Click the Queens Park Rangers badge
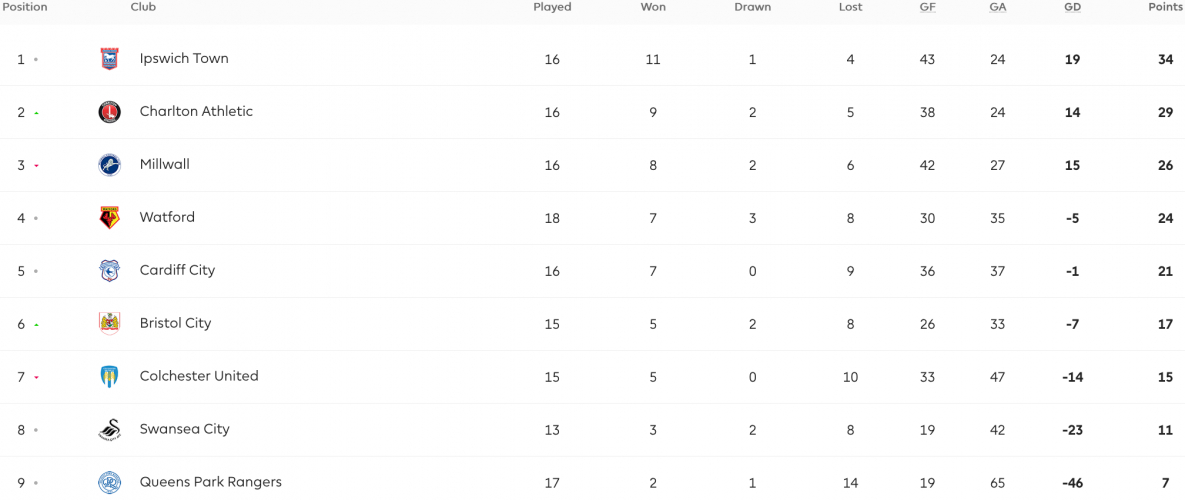The height and width of the screenshot is (500, 1185). tap(110, 482)
